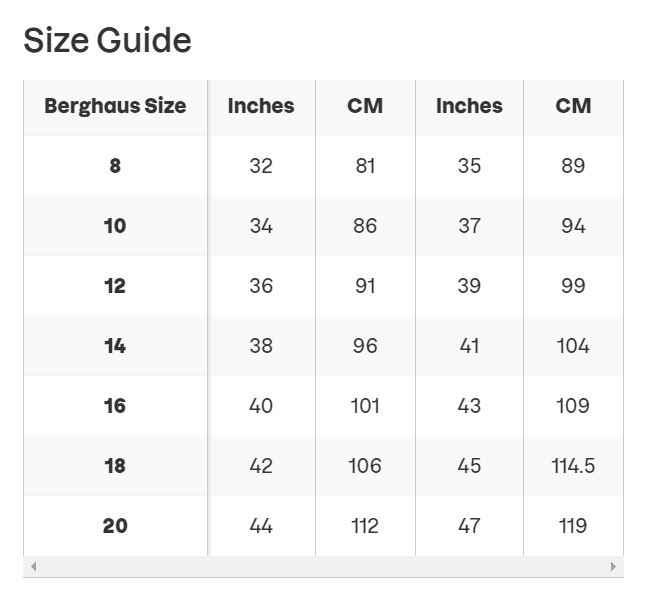671x589 pixels.
Task: Select the size 20 row label
Action: pyautogui.click(x=115, y=525)
